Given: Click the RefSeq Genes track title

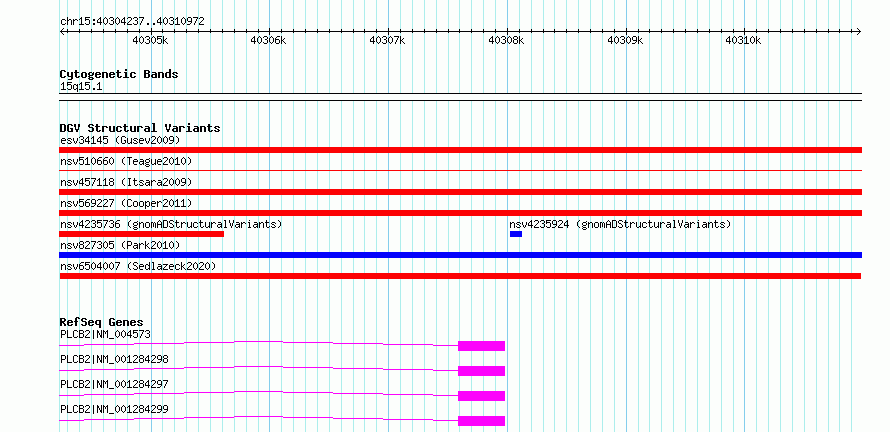Looking at the screenshot, I should [x=102, y=322].
